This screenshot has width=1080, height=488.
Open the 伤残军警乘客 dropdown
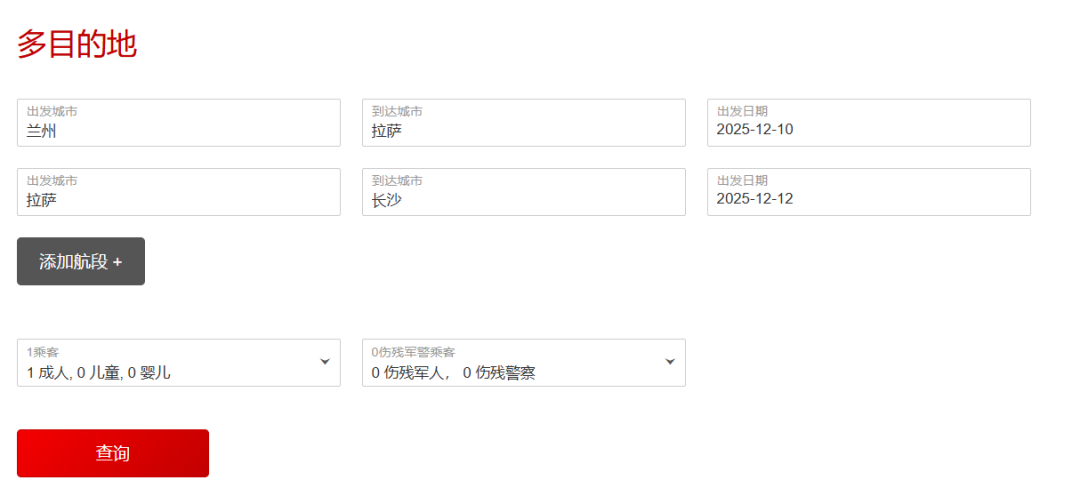tap(523, 363)
